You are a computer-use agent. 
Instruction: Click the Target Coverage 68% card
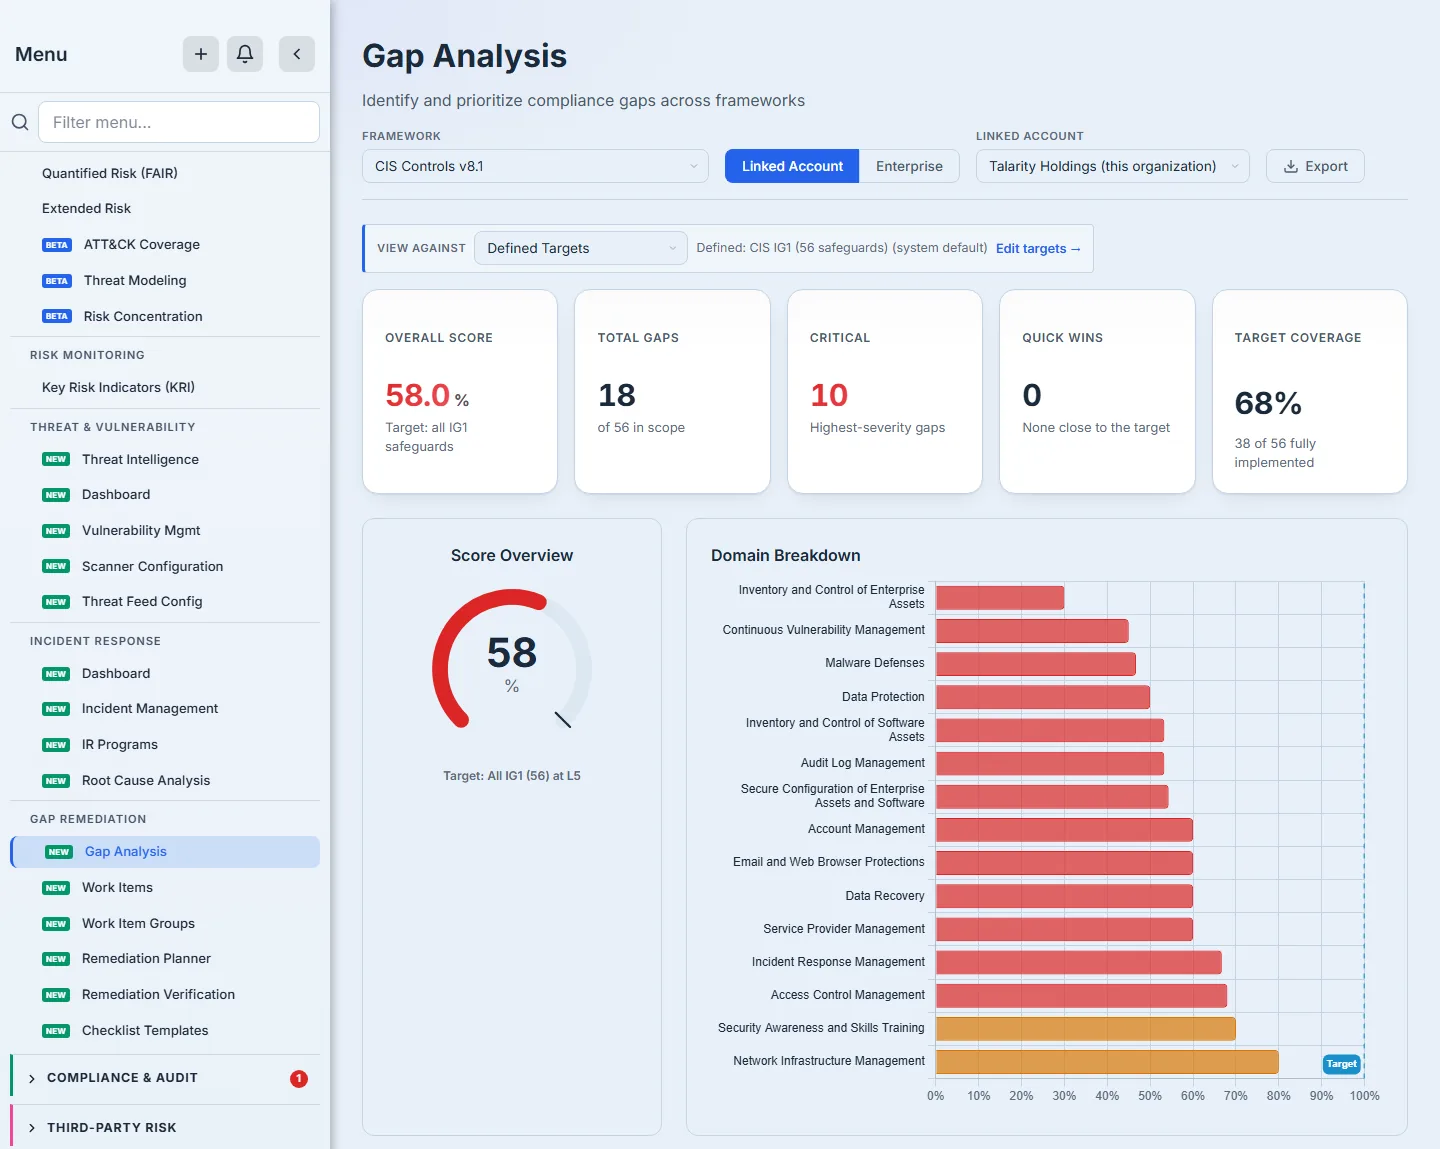tap(1310, 391)
